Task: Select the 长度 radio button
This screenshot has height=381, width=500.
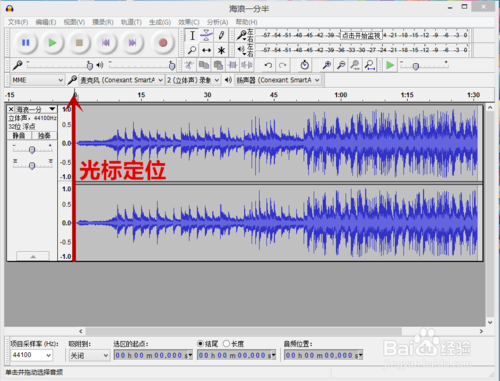Action: [226, 343]
